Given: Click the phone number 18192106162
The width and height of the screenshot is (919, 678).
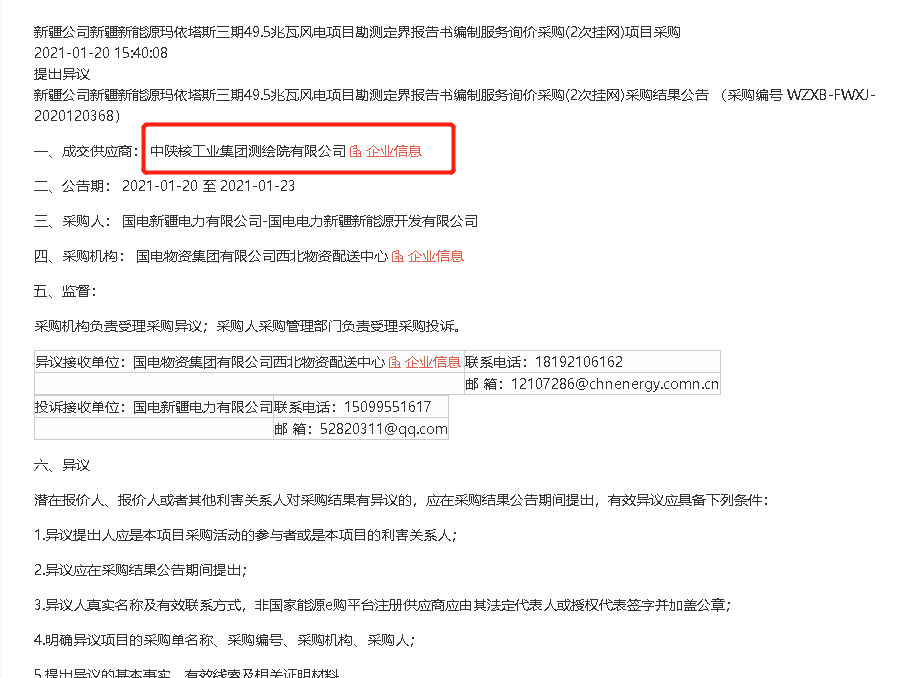Looking at the screenshot, I should click(x=579, y=362).
